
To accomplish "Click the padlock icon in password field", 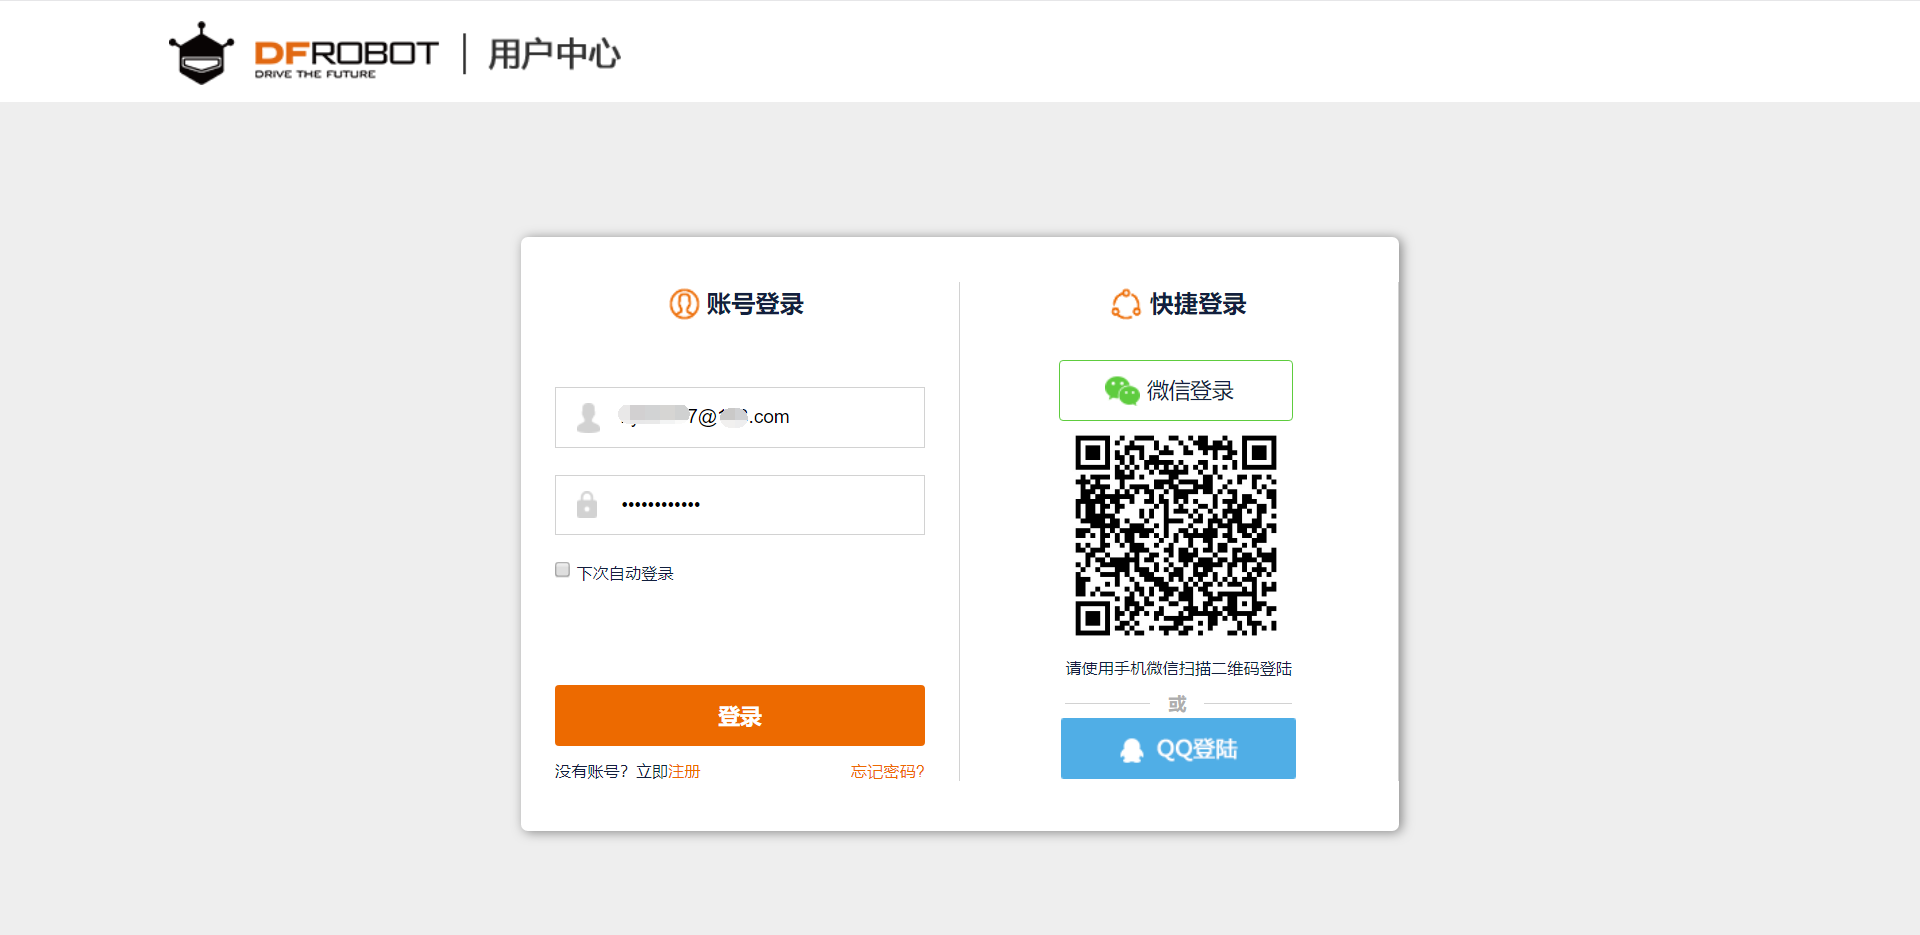I will [x=587, y=504].
